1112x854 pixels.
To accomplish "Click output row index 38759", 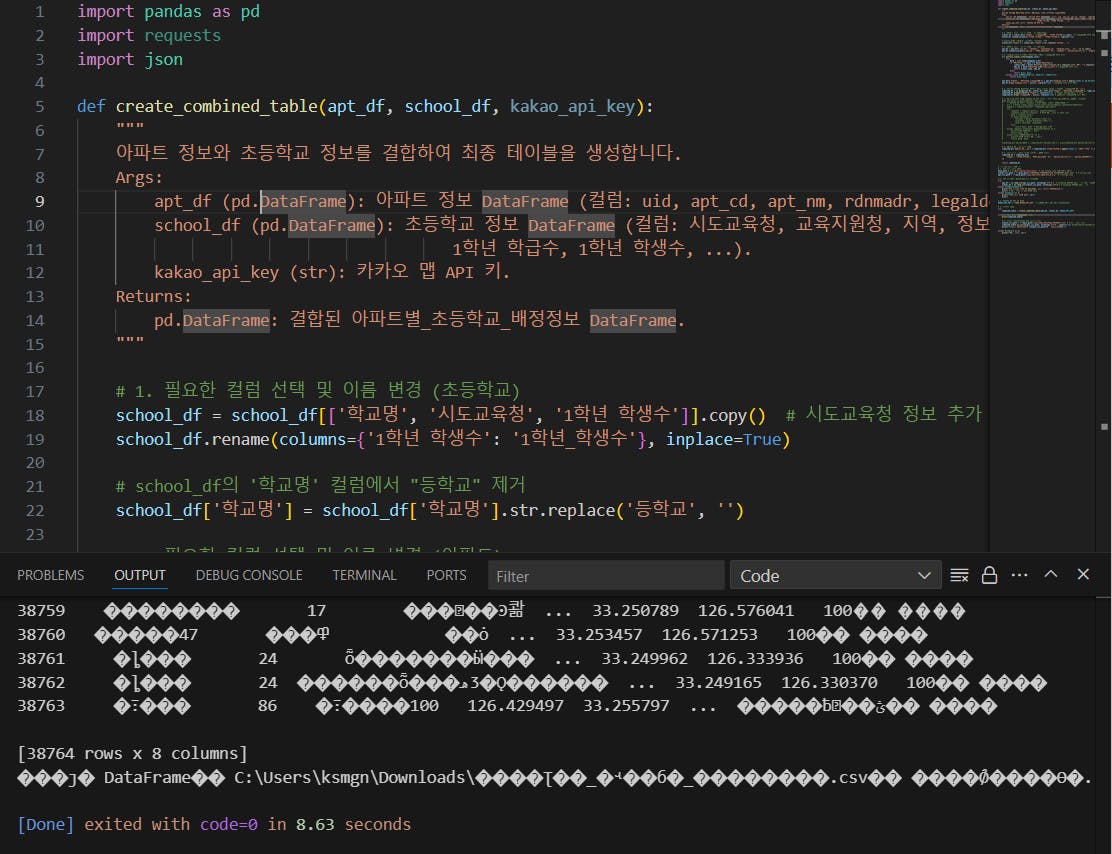I will coord(41,611).
